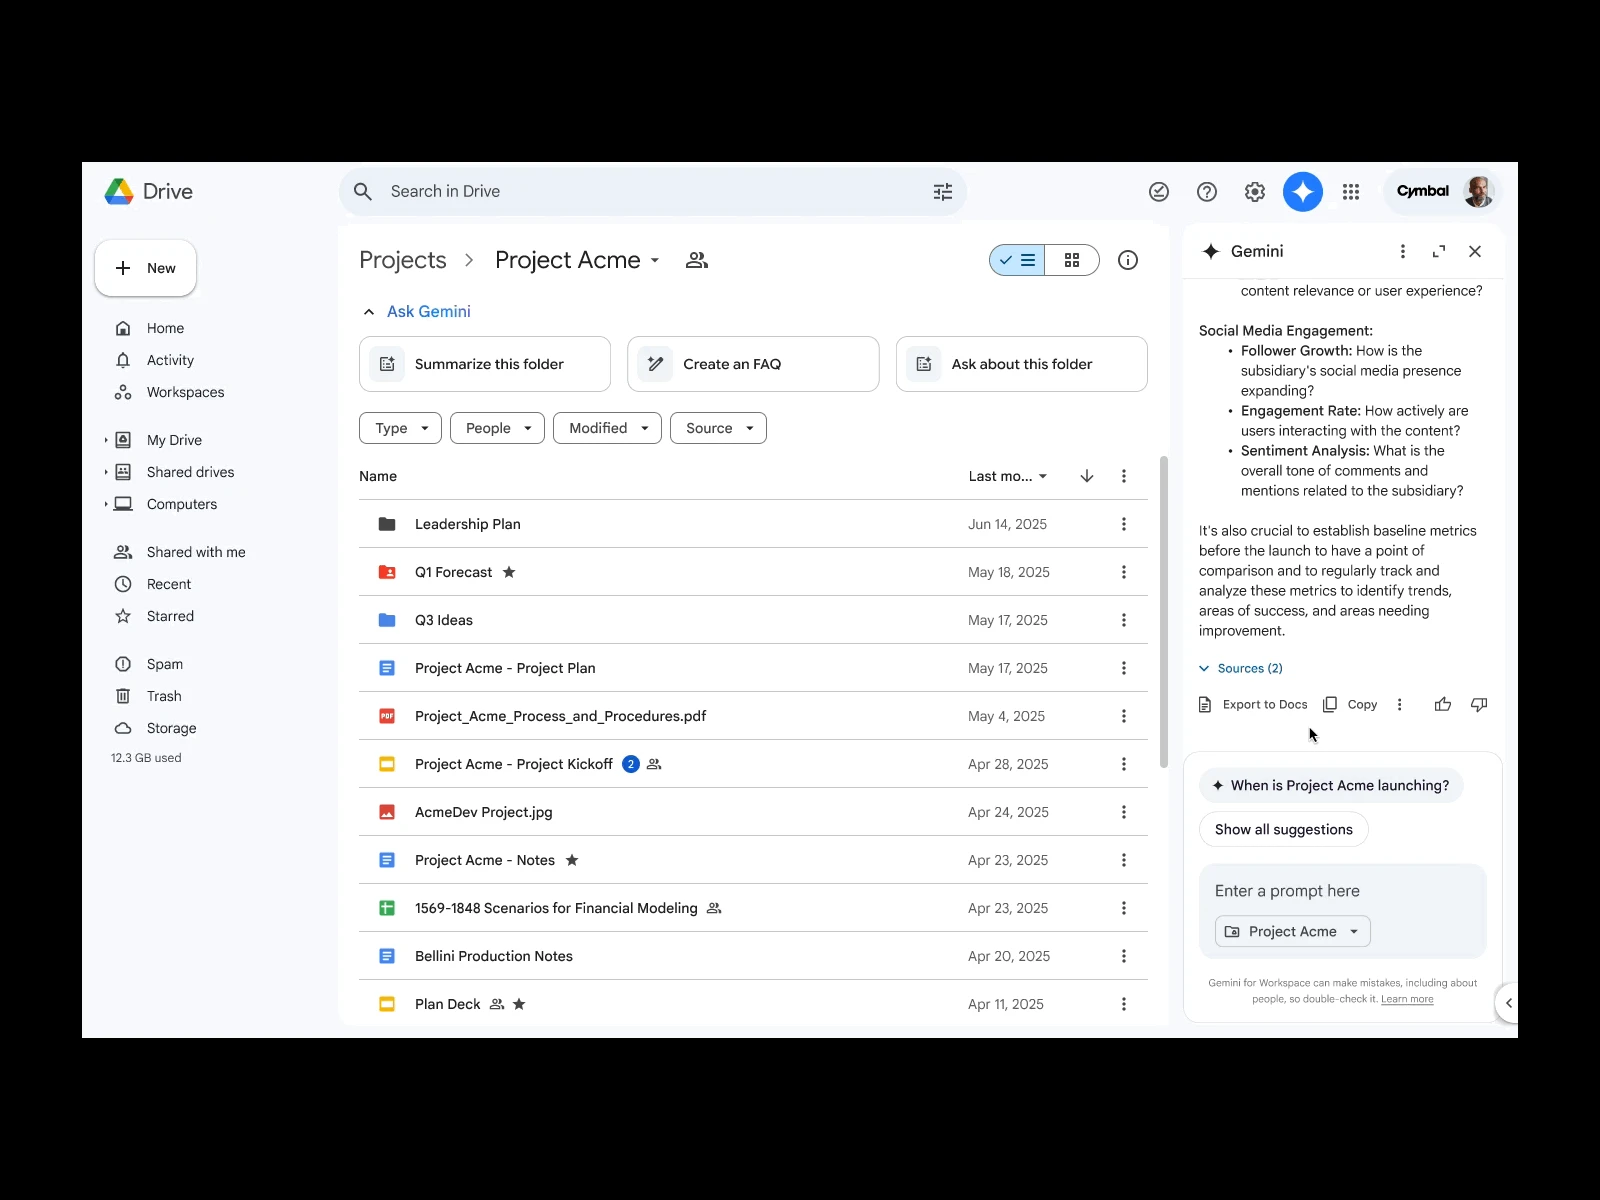The width and height of the screenshot is (1600, 1200).
Task: Open the Learn more link
Action: [1407, 999]
